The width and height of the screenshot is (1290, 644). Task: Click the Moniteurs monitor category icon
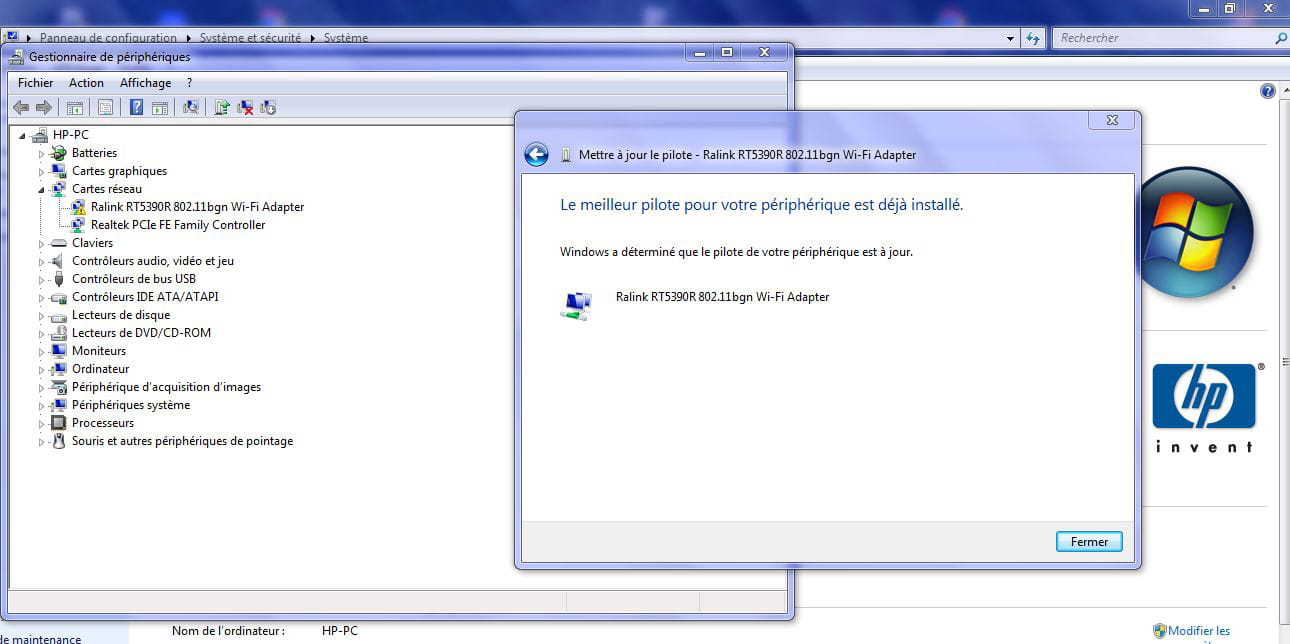(59, 351)
